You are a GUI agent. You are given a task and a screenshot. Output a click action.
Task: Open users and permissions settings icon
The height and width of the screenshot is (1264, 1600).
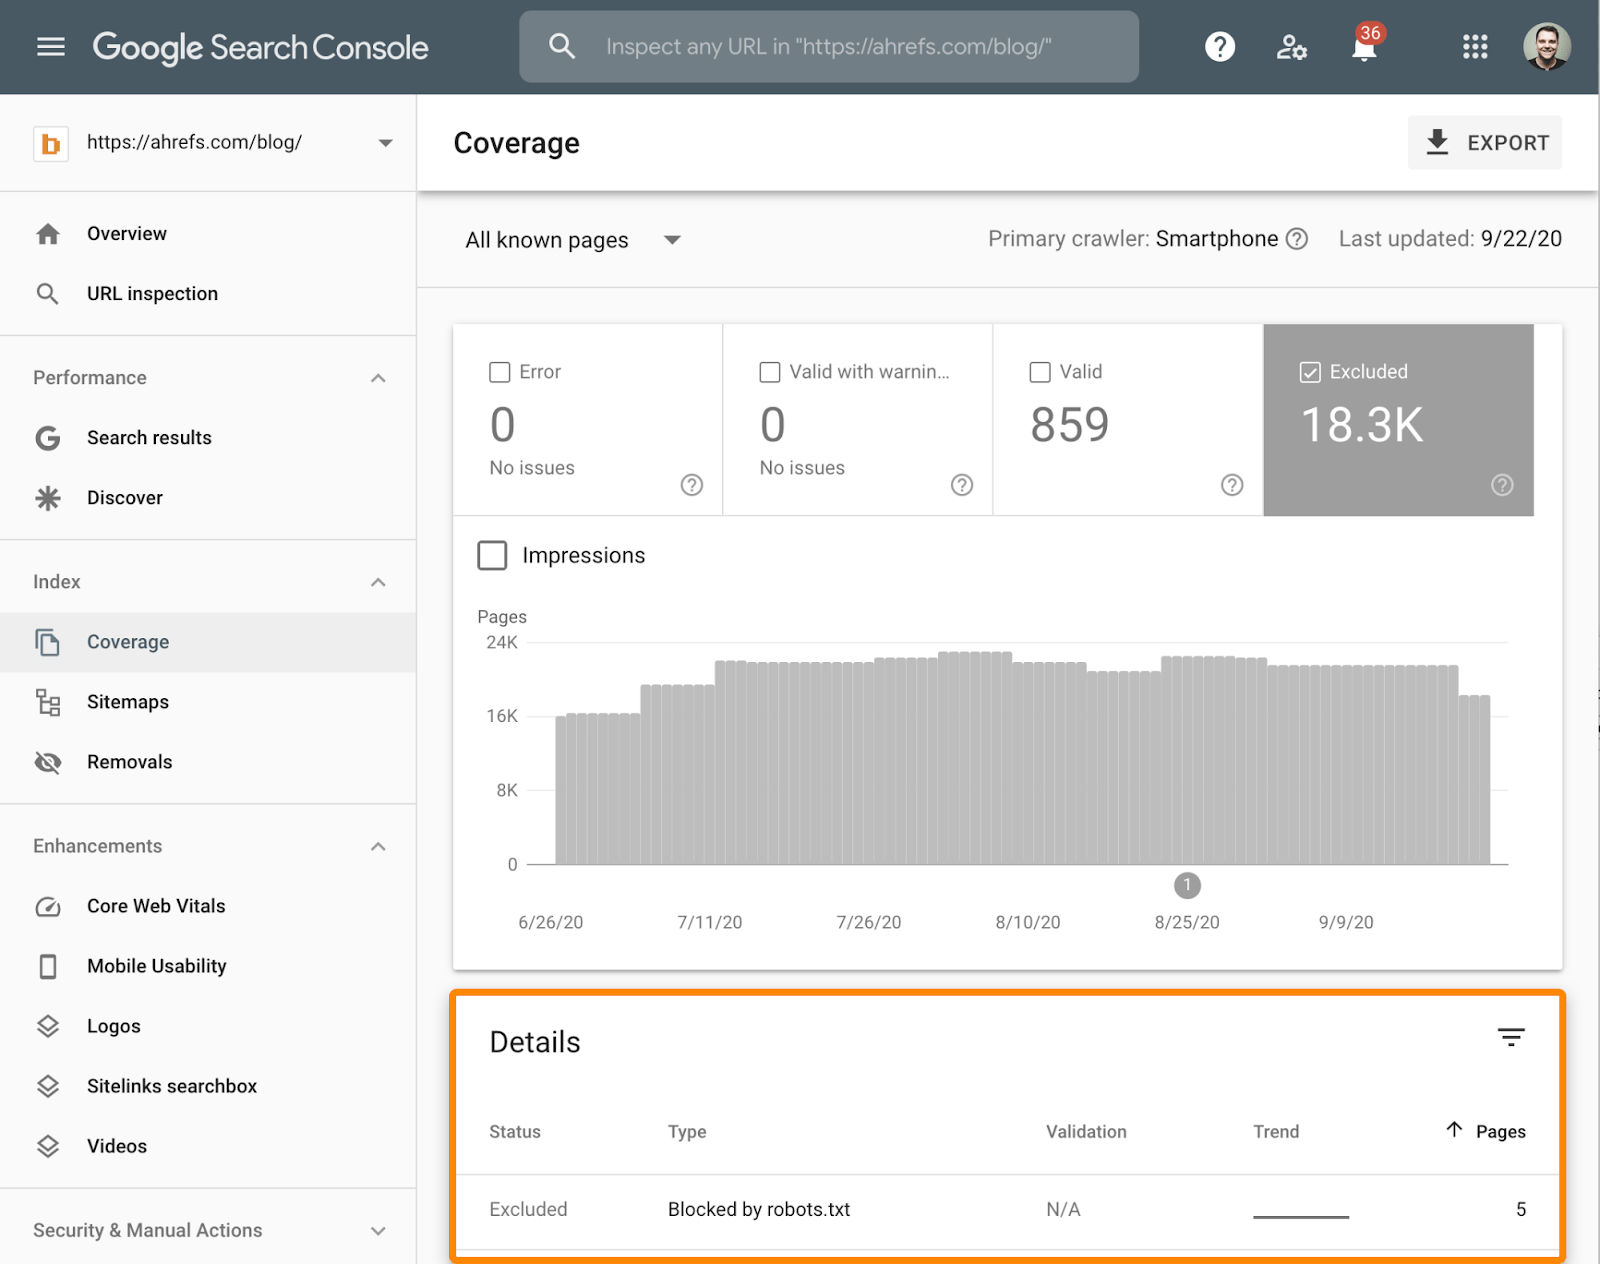[1292, 47]
